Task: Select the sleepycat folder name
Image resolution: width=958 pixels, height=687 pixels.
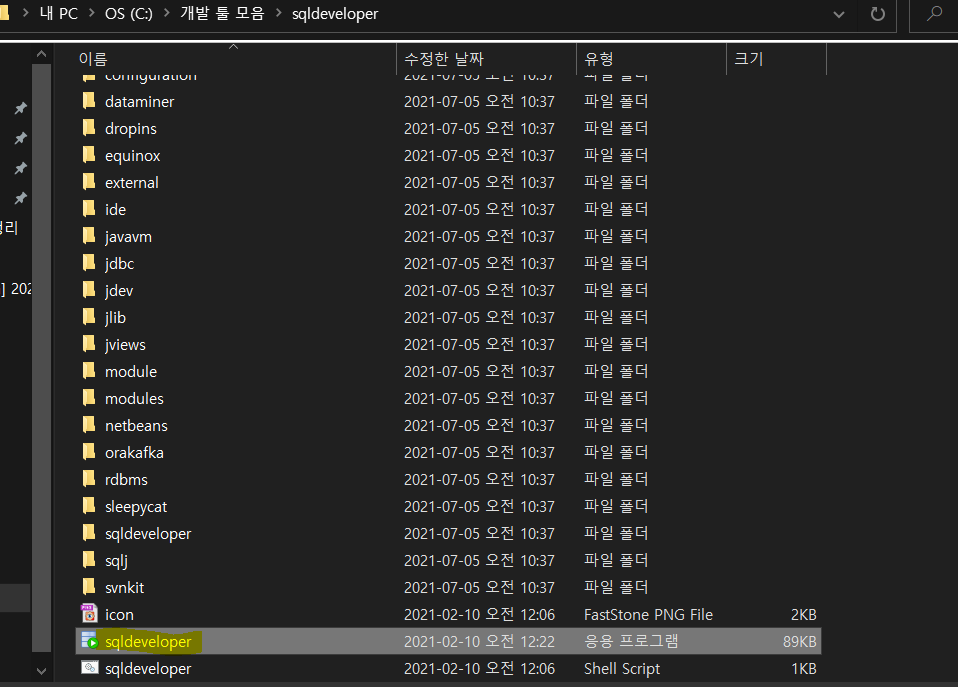Action: pos(136,507)
